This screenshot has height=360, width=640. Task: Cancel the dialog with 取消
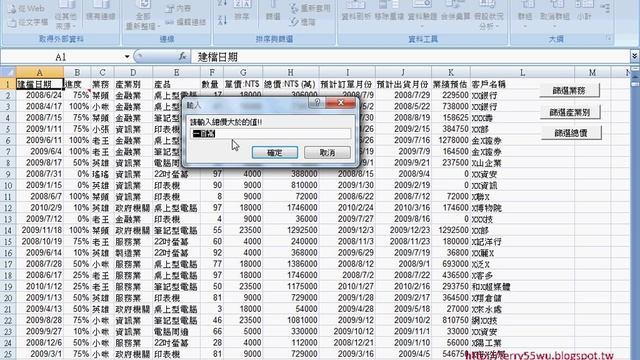pos(327,153)
